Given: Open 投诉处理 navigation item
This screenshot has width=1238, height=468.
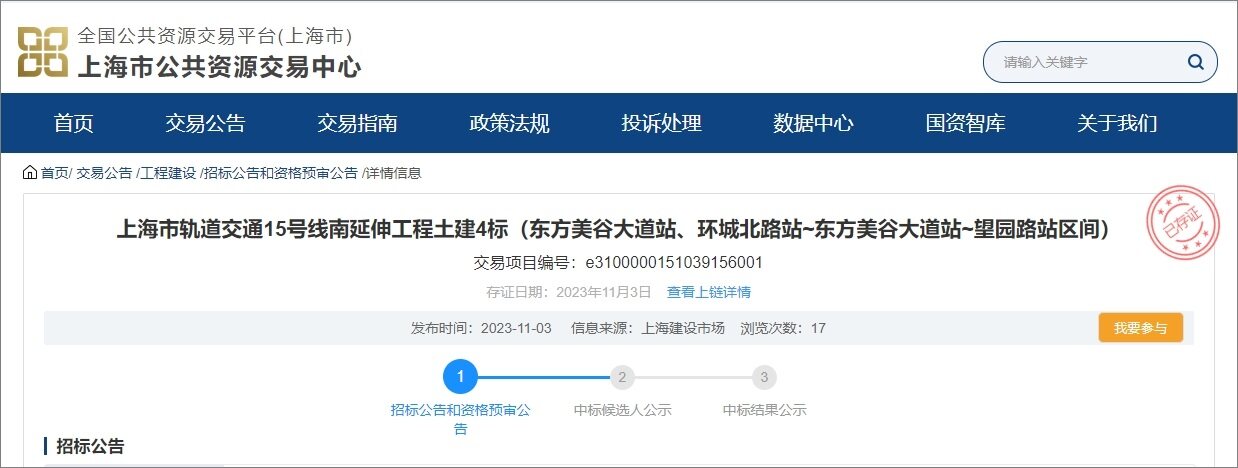Looking at the screenshot, I should 661,124.
